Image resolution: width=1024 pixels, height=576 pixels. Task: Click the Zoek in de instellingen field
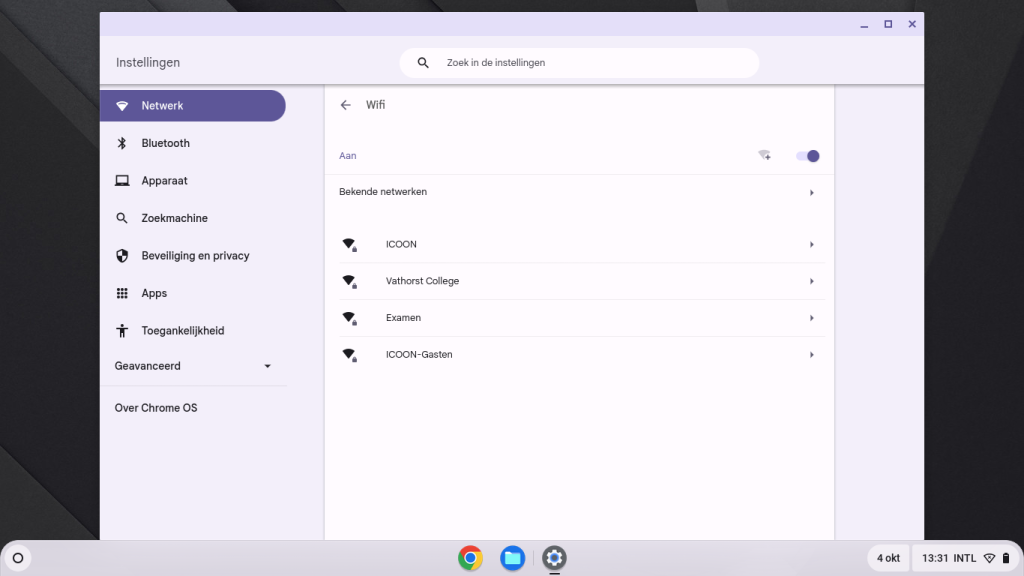[x=590, y=63]
